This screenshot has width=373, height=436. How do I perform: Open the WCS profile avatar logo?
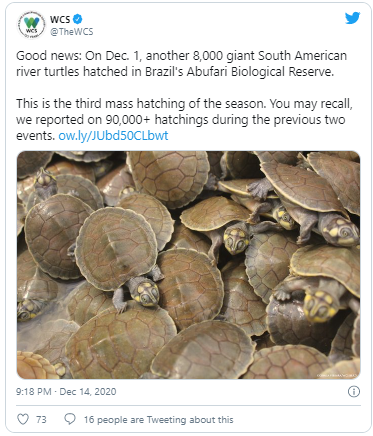coord(31,25)
